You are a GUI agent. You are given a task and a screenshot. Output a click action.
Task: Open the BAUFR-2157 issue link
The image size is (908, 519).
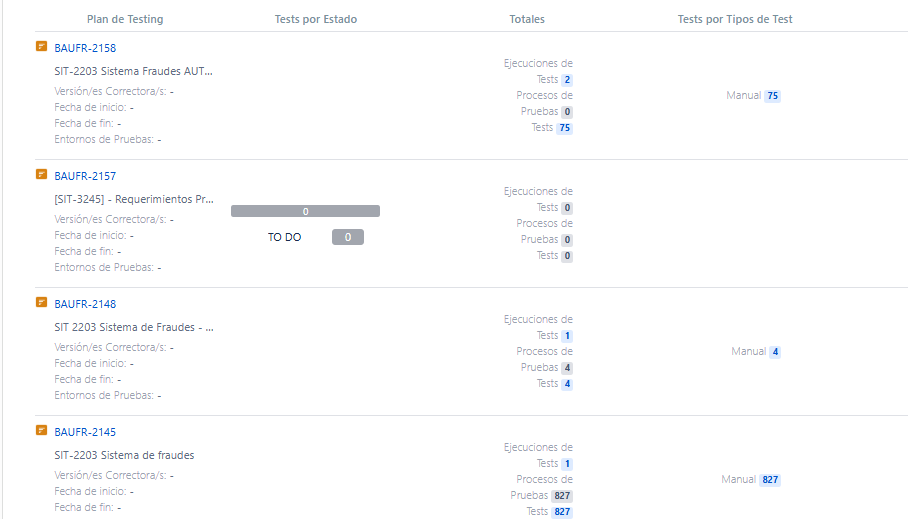[x=85, y=176]
